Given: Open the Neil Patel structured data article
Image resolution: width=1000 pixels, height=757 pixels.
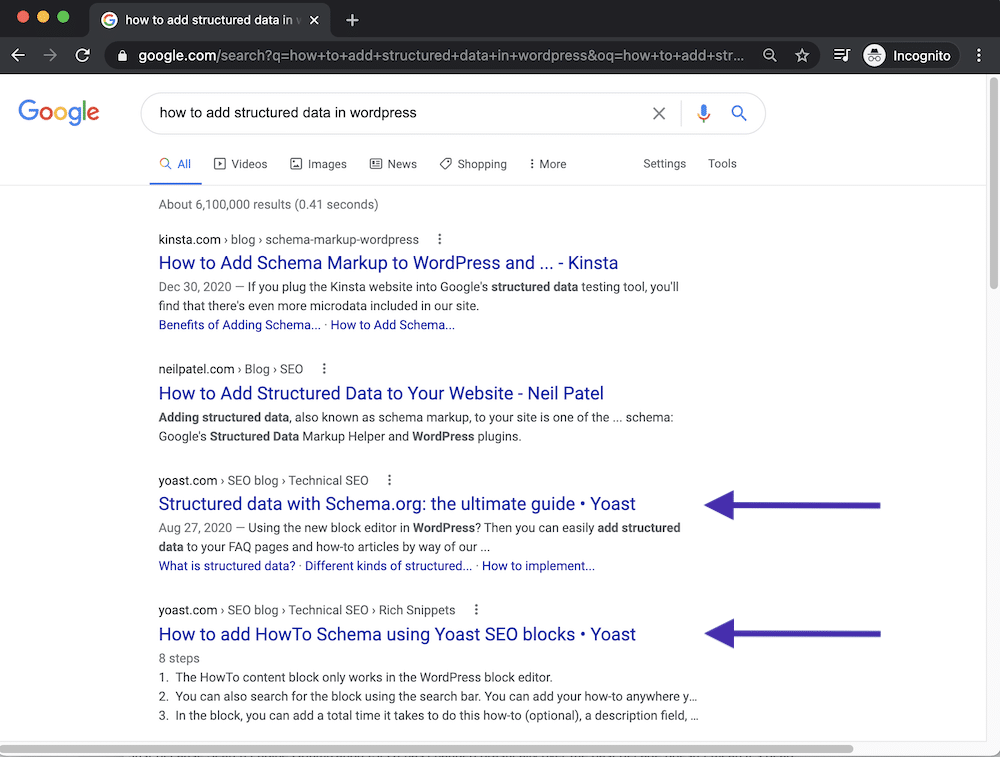Looking at the screenshot, I should tap(380, 393).
